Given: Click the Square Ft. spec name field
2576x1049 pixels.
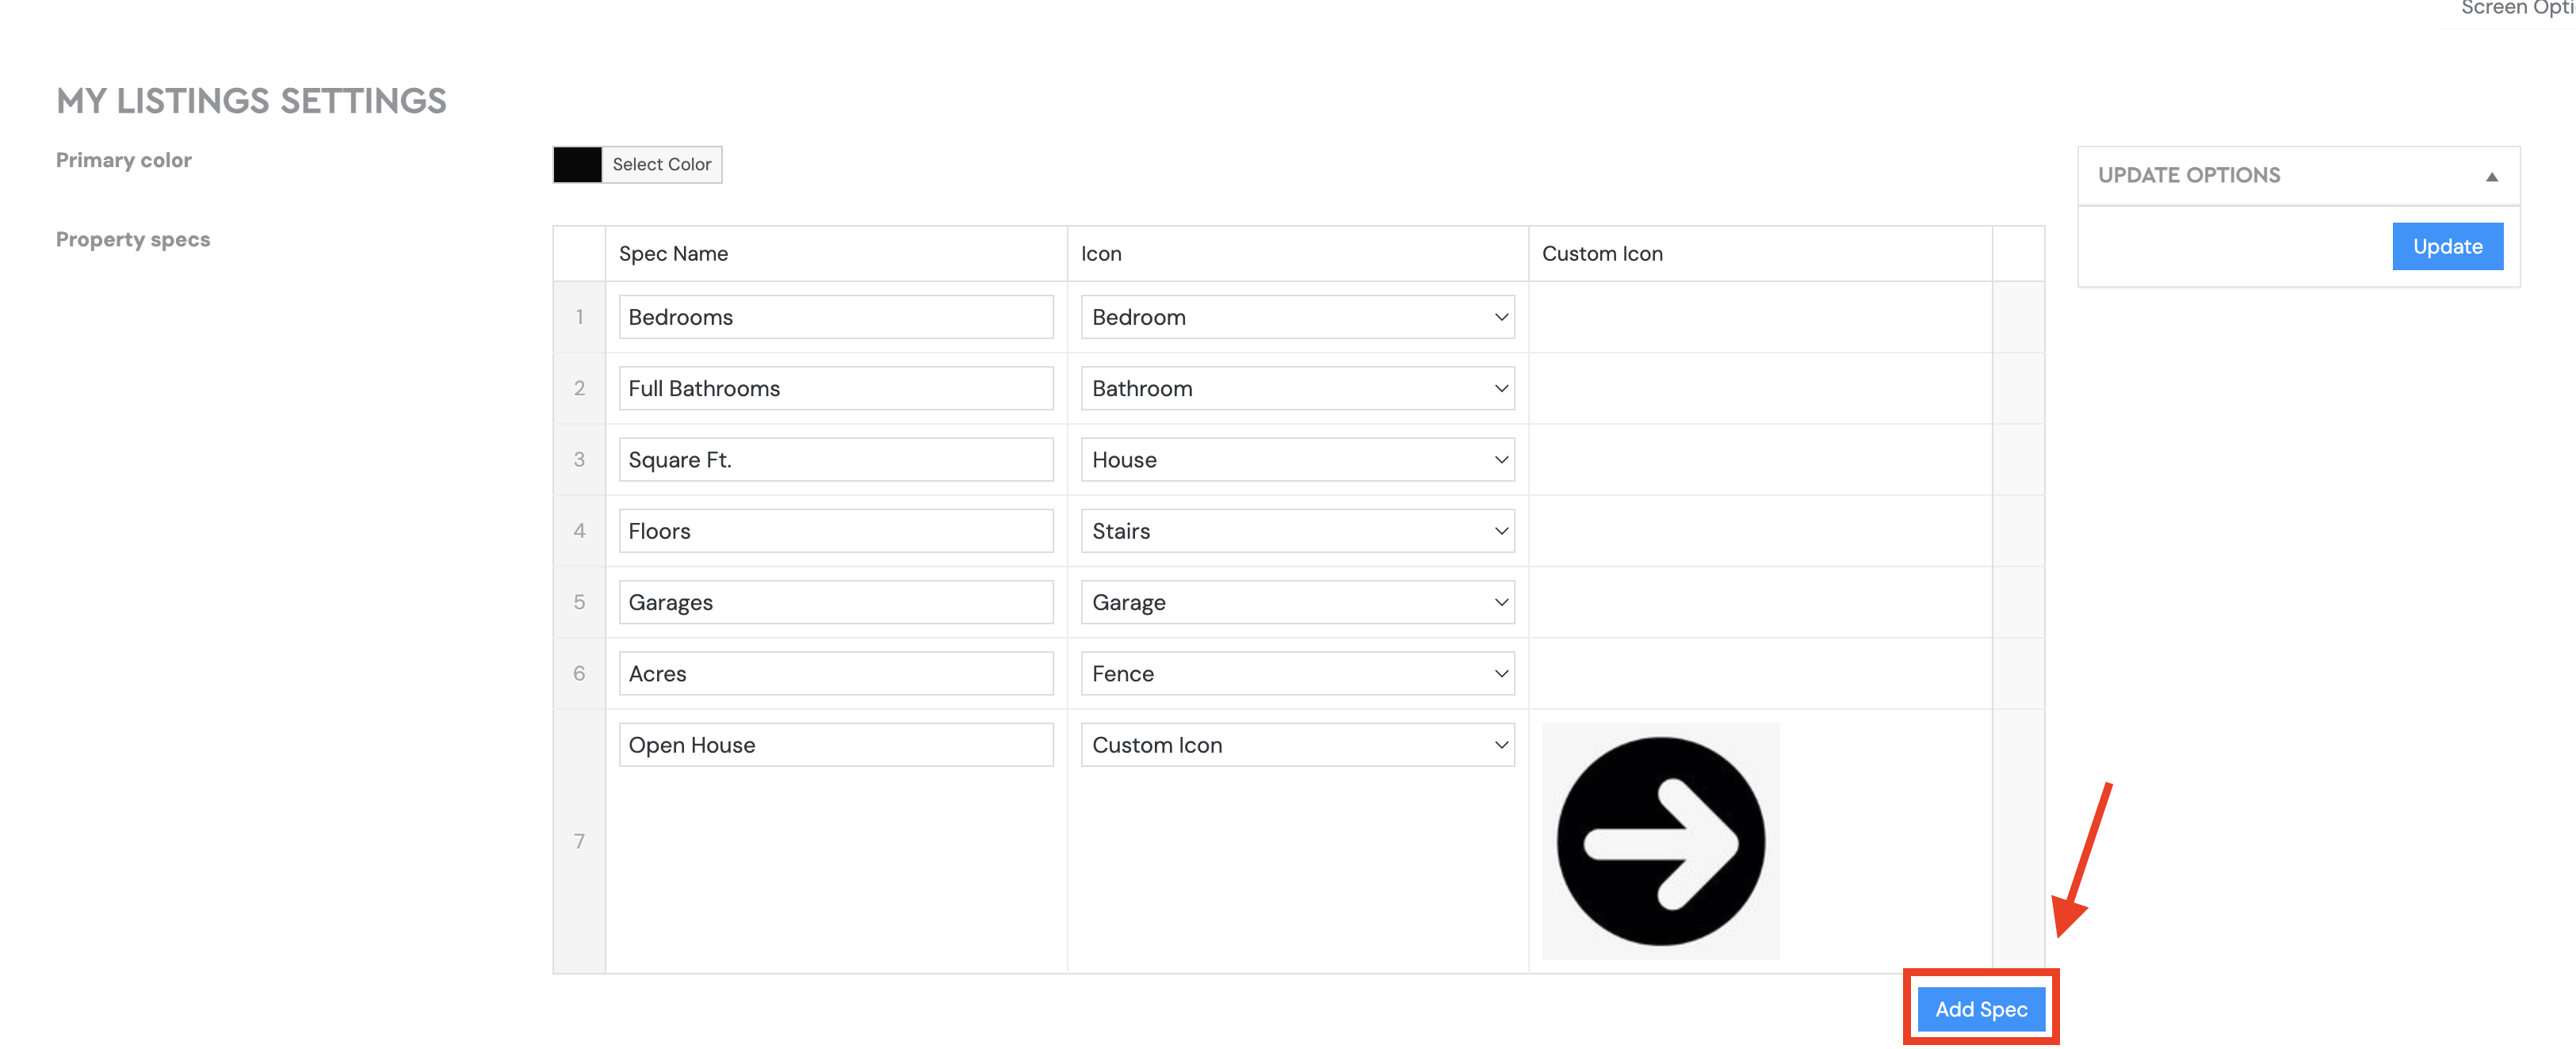Looking at the screenshot, I should tap(836, 460).
